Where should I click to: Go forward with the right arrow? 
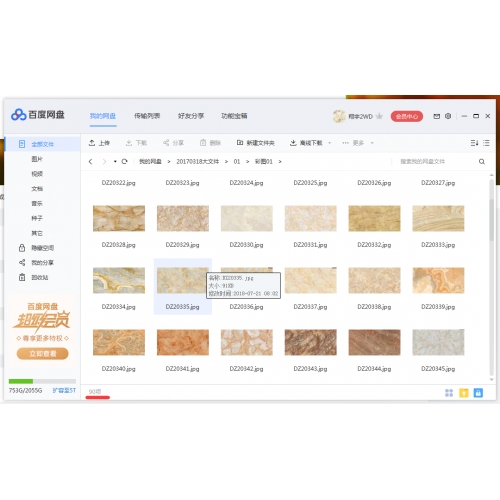(x=104, y=162)
